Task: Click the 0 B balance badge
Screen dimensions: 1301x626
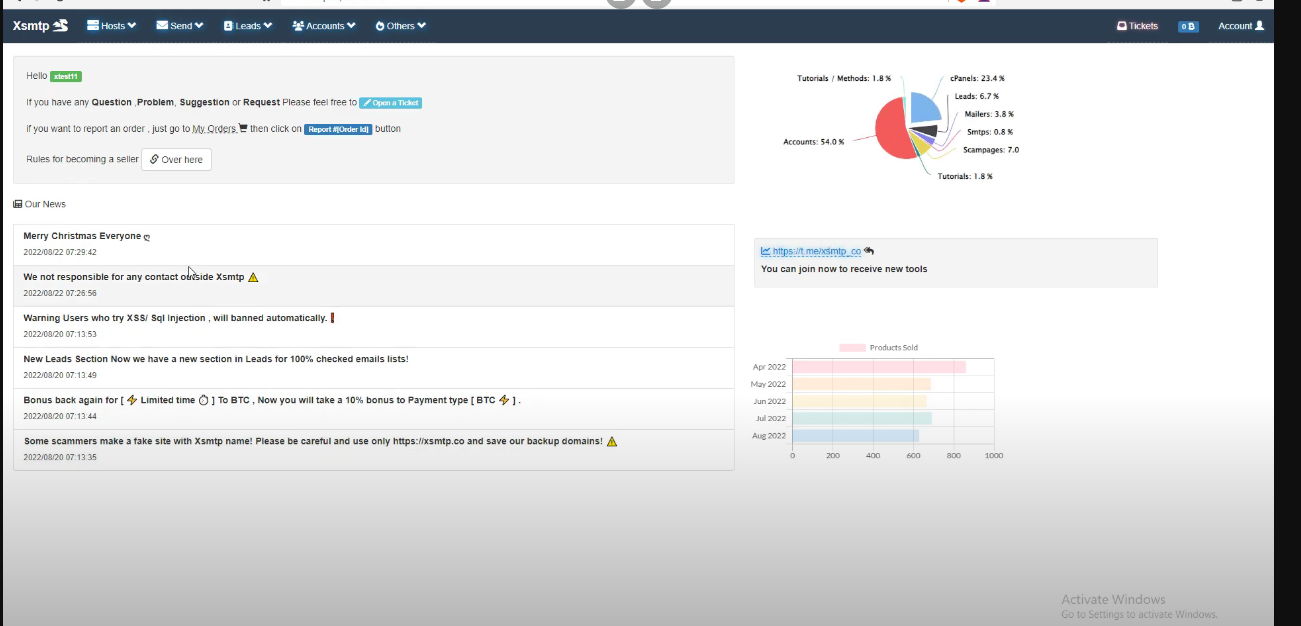Action: pyautogui.click(x=1188, y=27)
